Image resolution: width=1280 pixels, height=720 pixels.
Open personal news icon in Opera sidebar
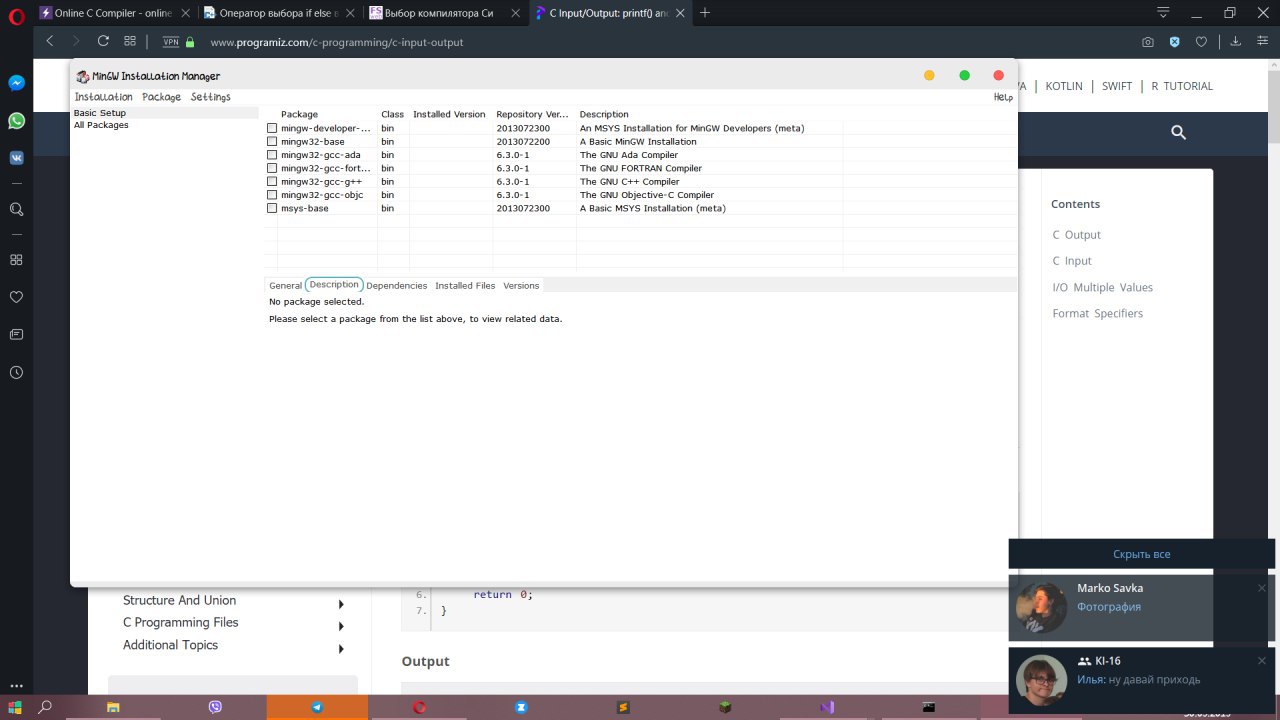16,334
